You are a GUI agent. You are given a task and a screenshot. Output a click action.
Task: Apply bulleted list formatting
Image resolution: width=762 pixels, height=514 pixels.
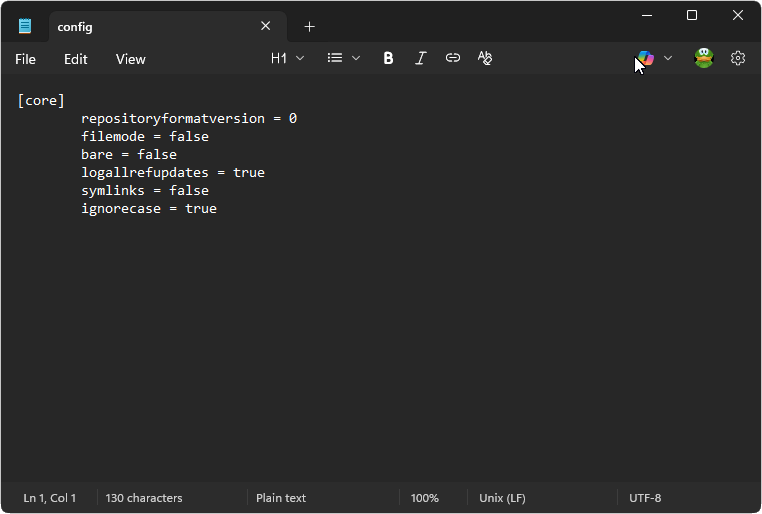click(x=335, y=58)
